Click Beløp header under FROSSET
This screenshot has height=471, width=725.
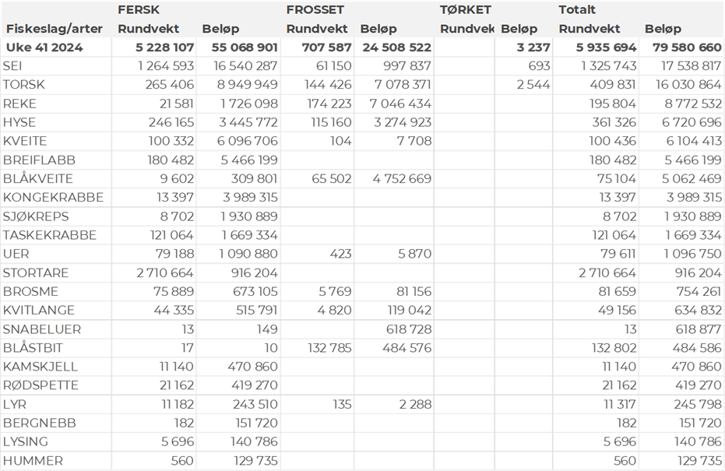click(380, 29)
